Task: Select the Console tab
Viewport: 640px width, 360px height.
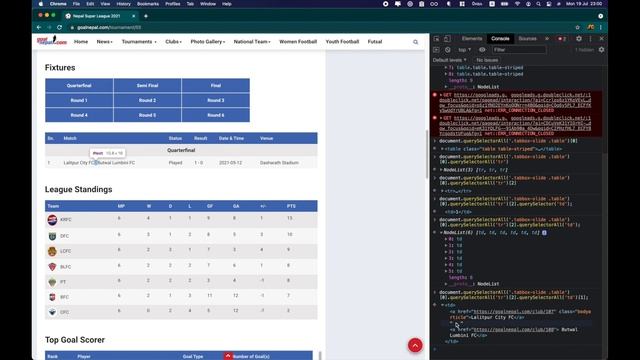Action: pos(500,39)
